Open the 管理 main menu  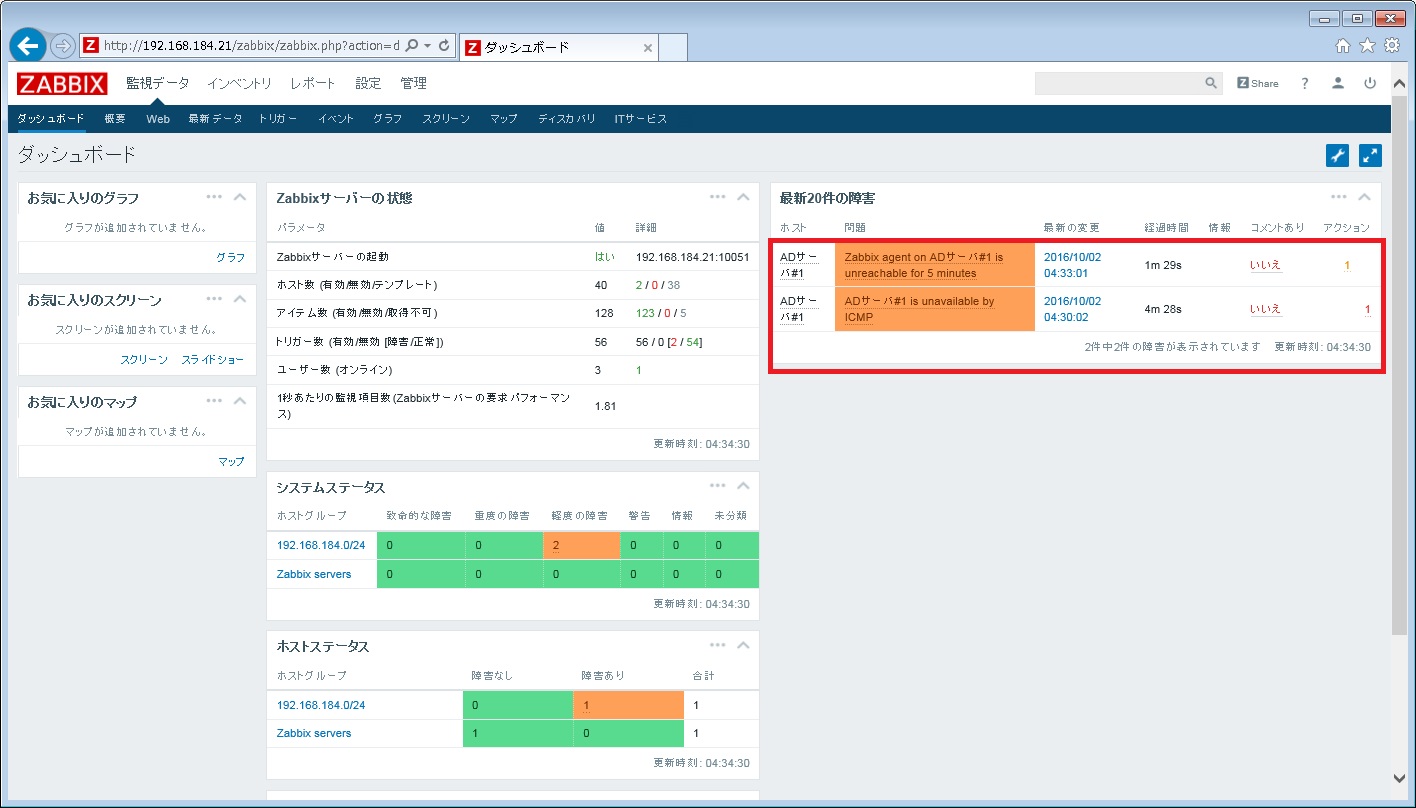[413, 84]
